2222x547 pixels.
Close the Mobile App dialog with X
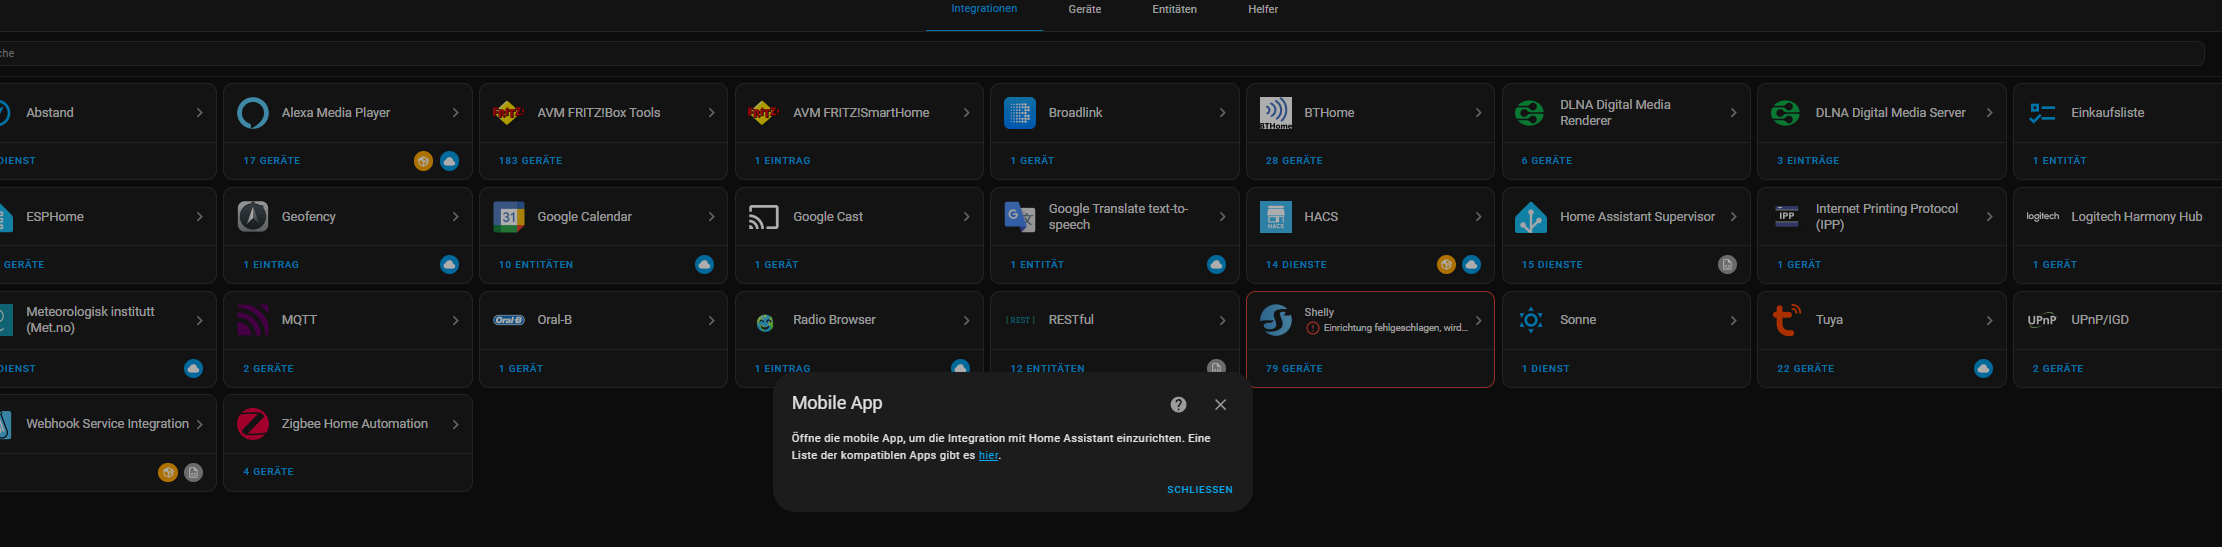pyautogui.click(x=1220, y=405)
